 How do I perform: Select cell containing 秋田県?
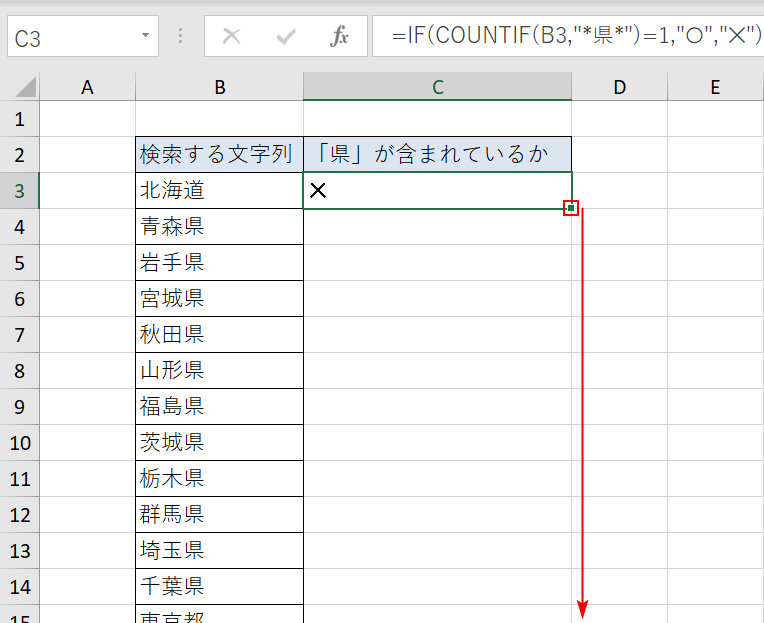[x=219, y=335]
